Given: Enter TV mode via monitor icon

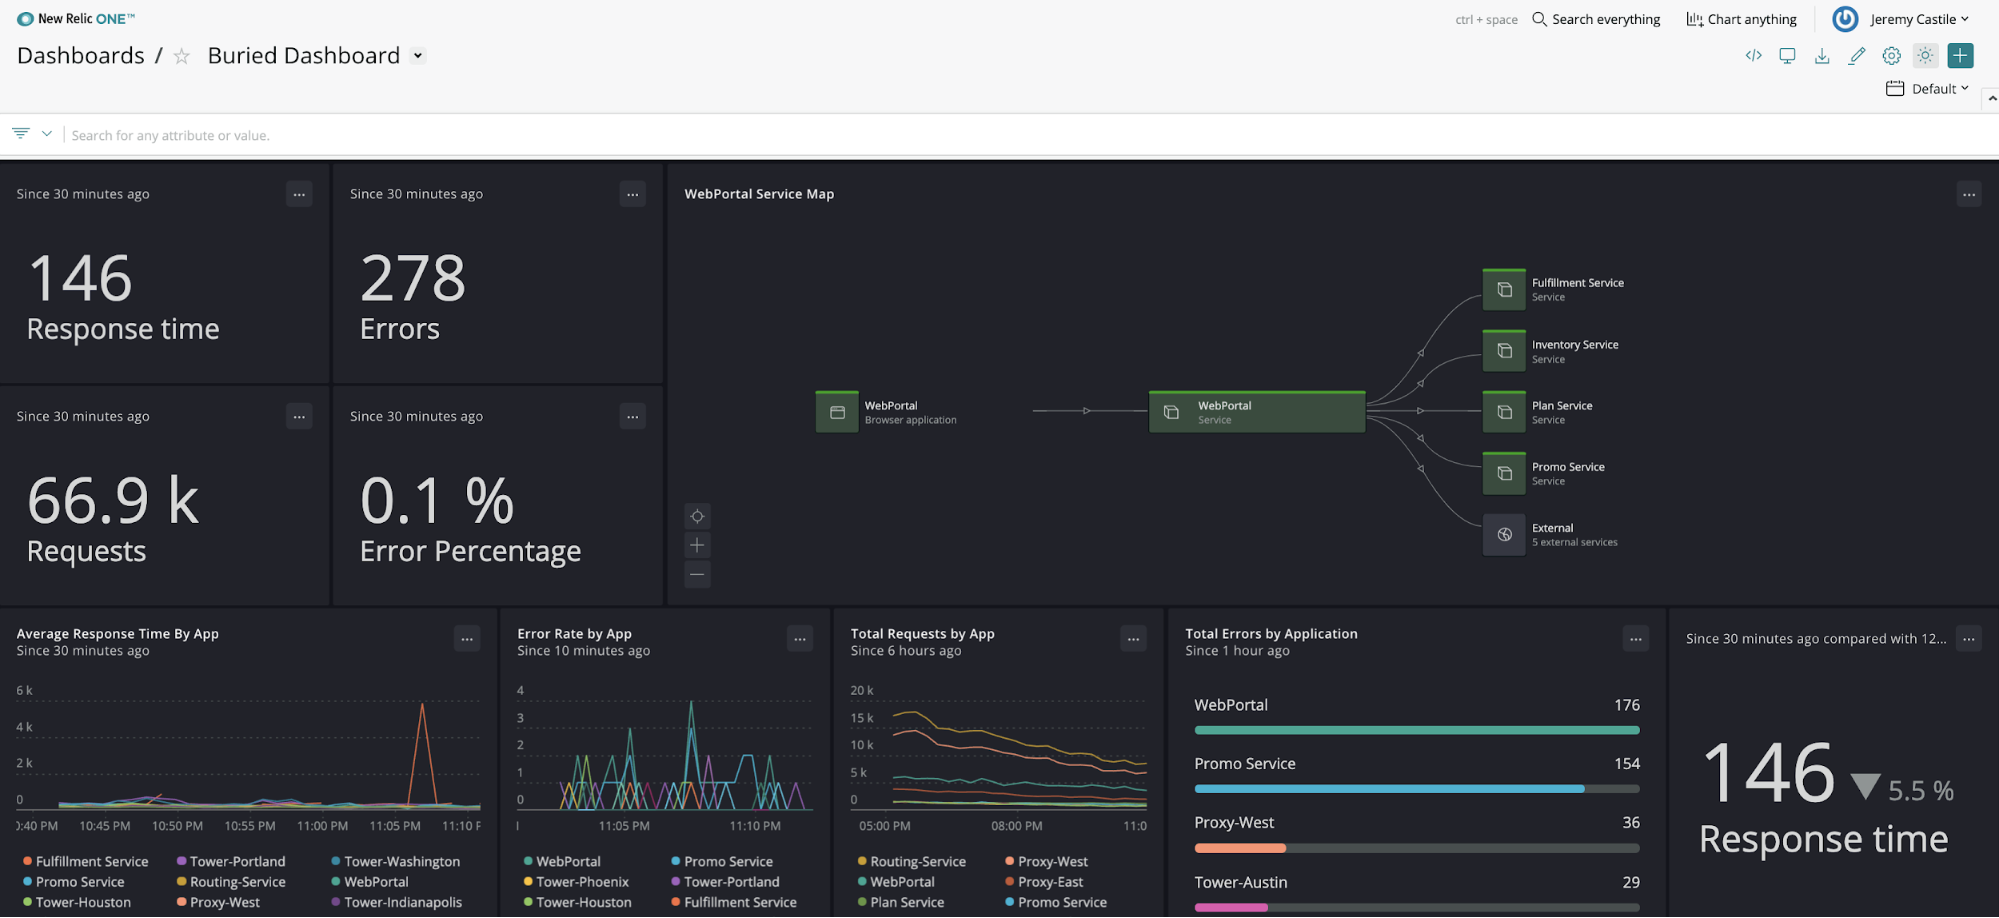Looking at the screenshot, I should 1787,56.
